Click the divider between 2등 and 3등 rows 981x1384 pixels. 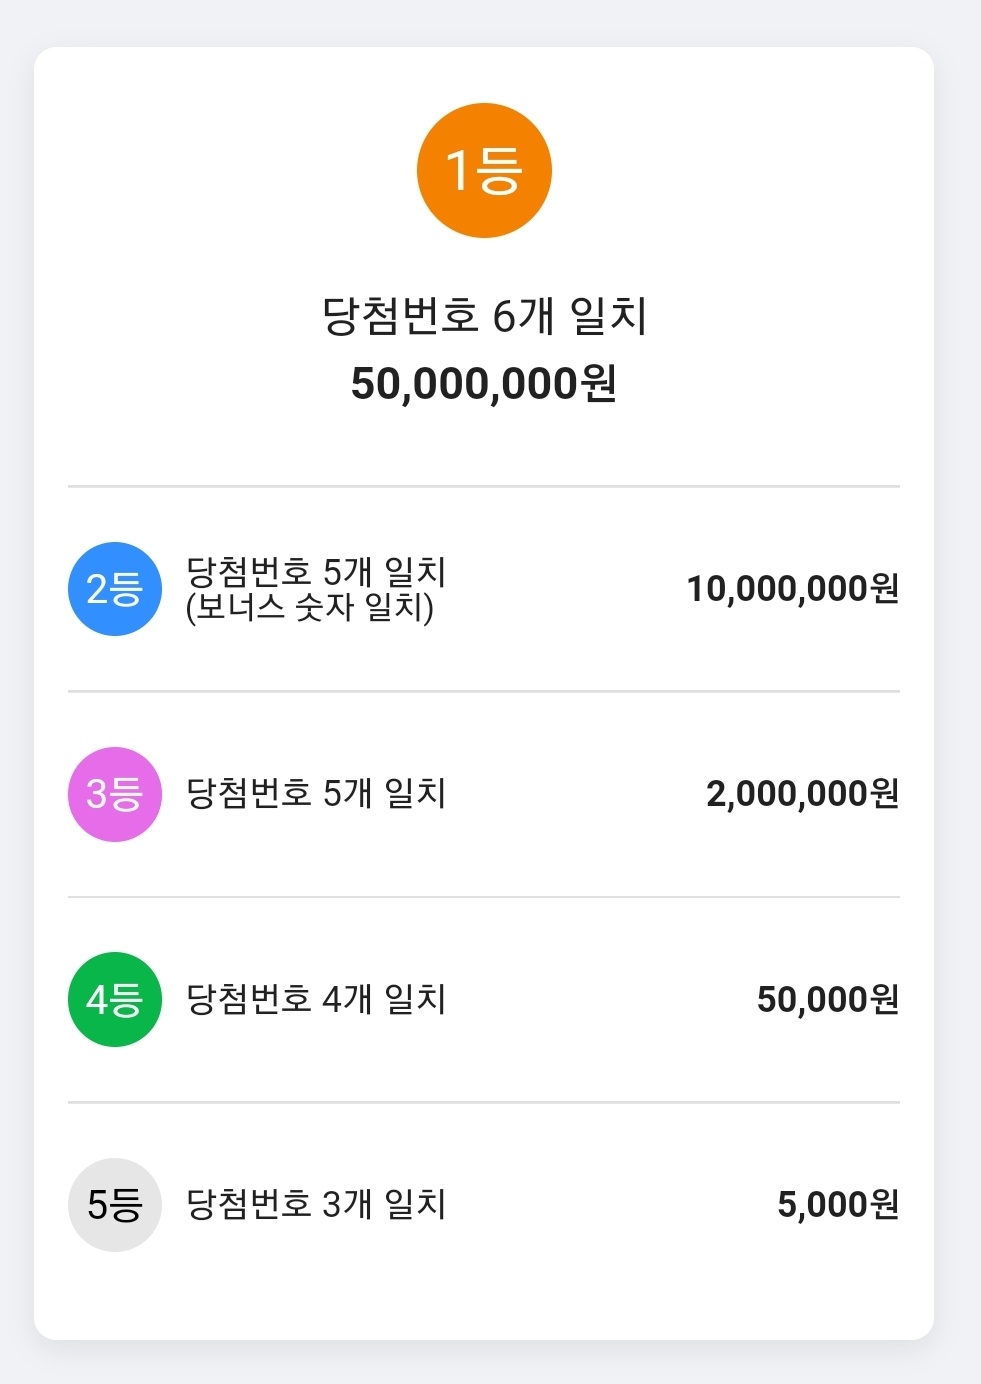(484, 691)
